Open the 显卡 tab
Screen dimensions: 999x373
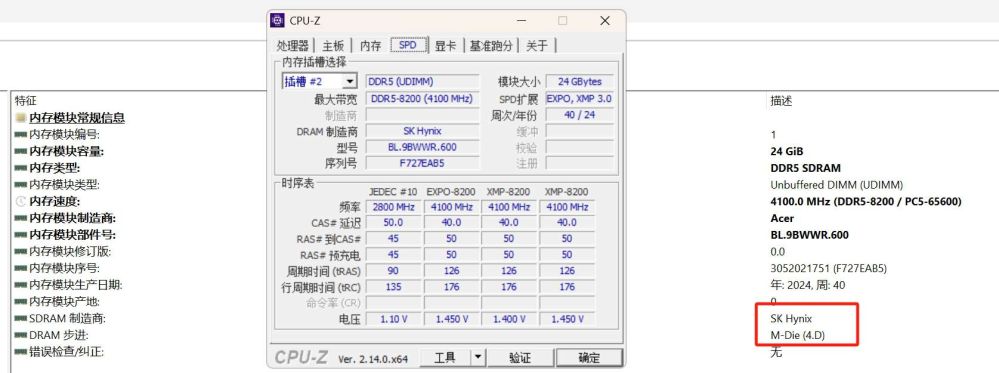[445, 45]
